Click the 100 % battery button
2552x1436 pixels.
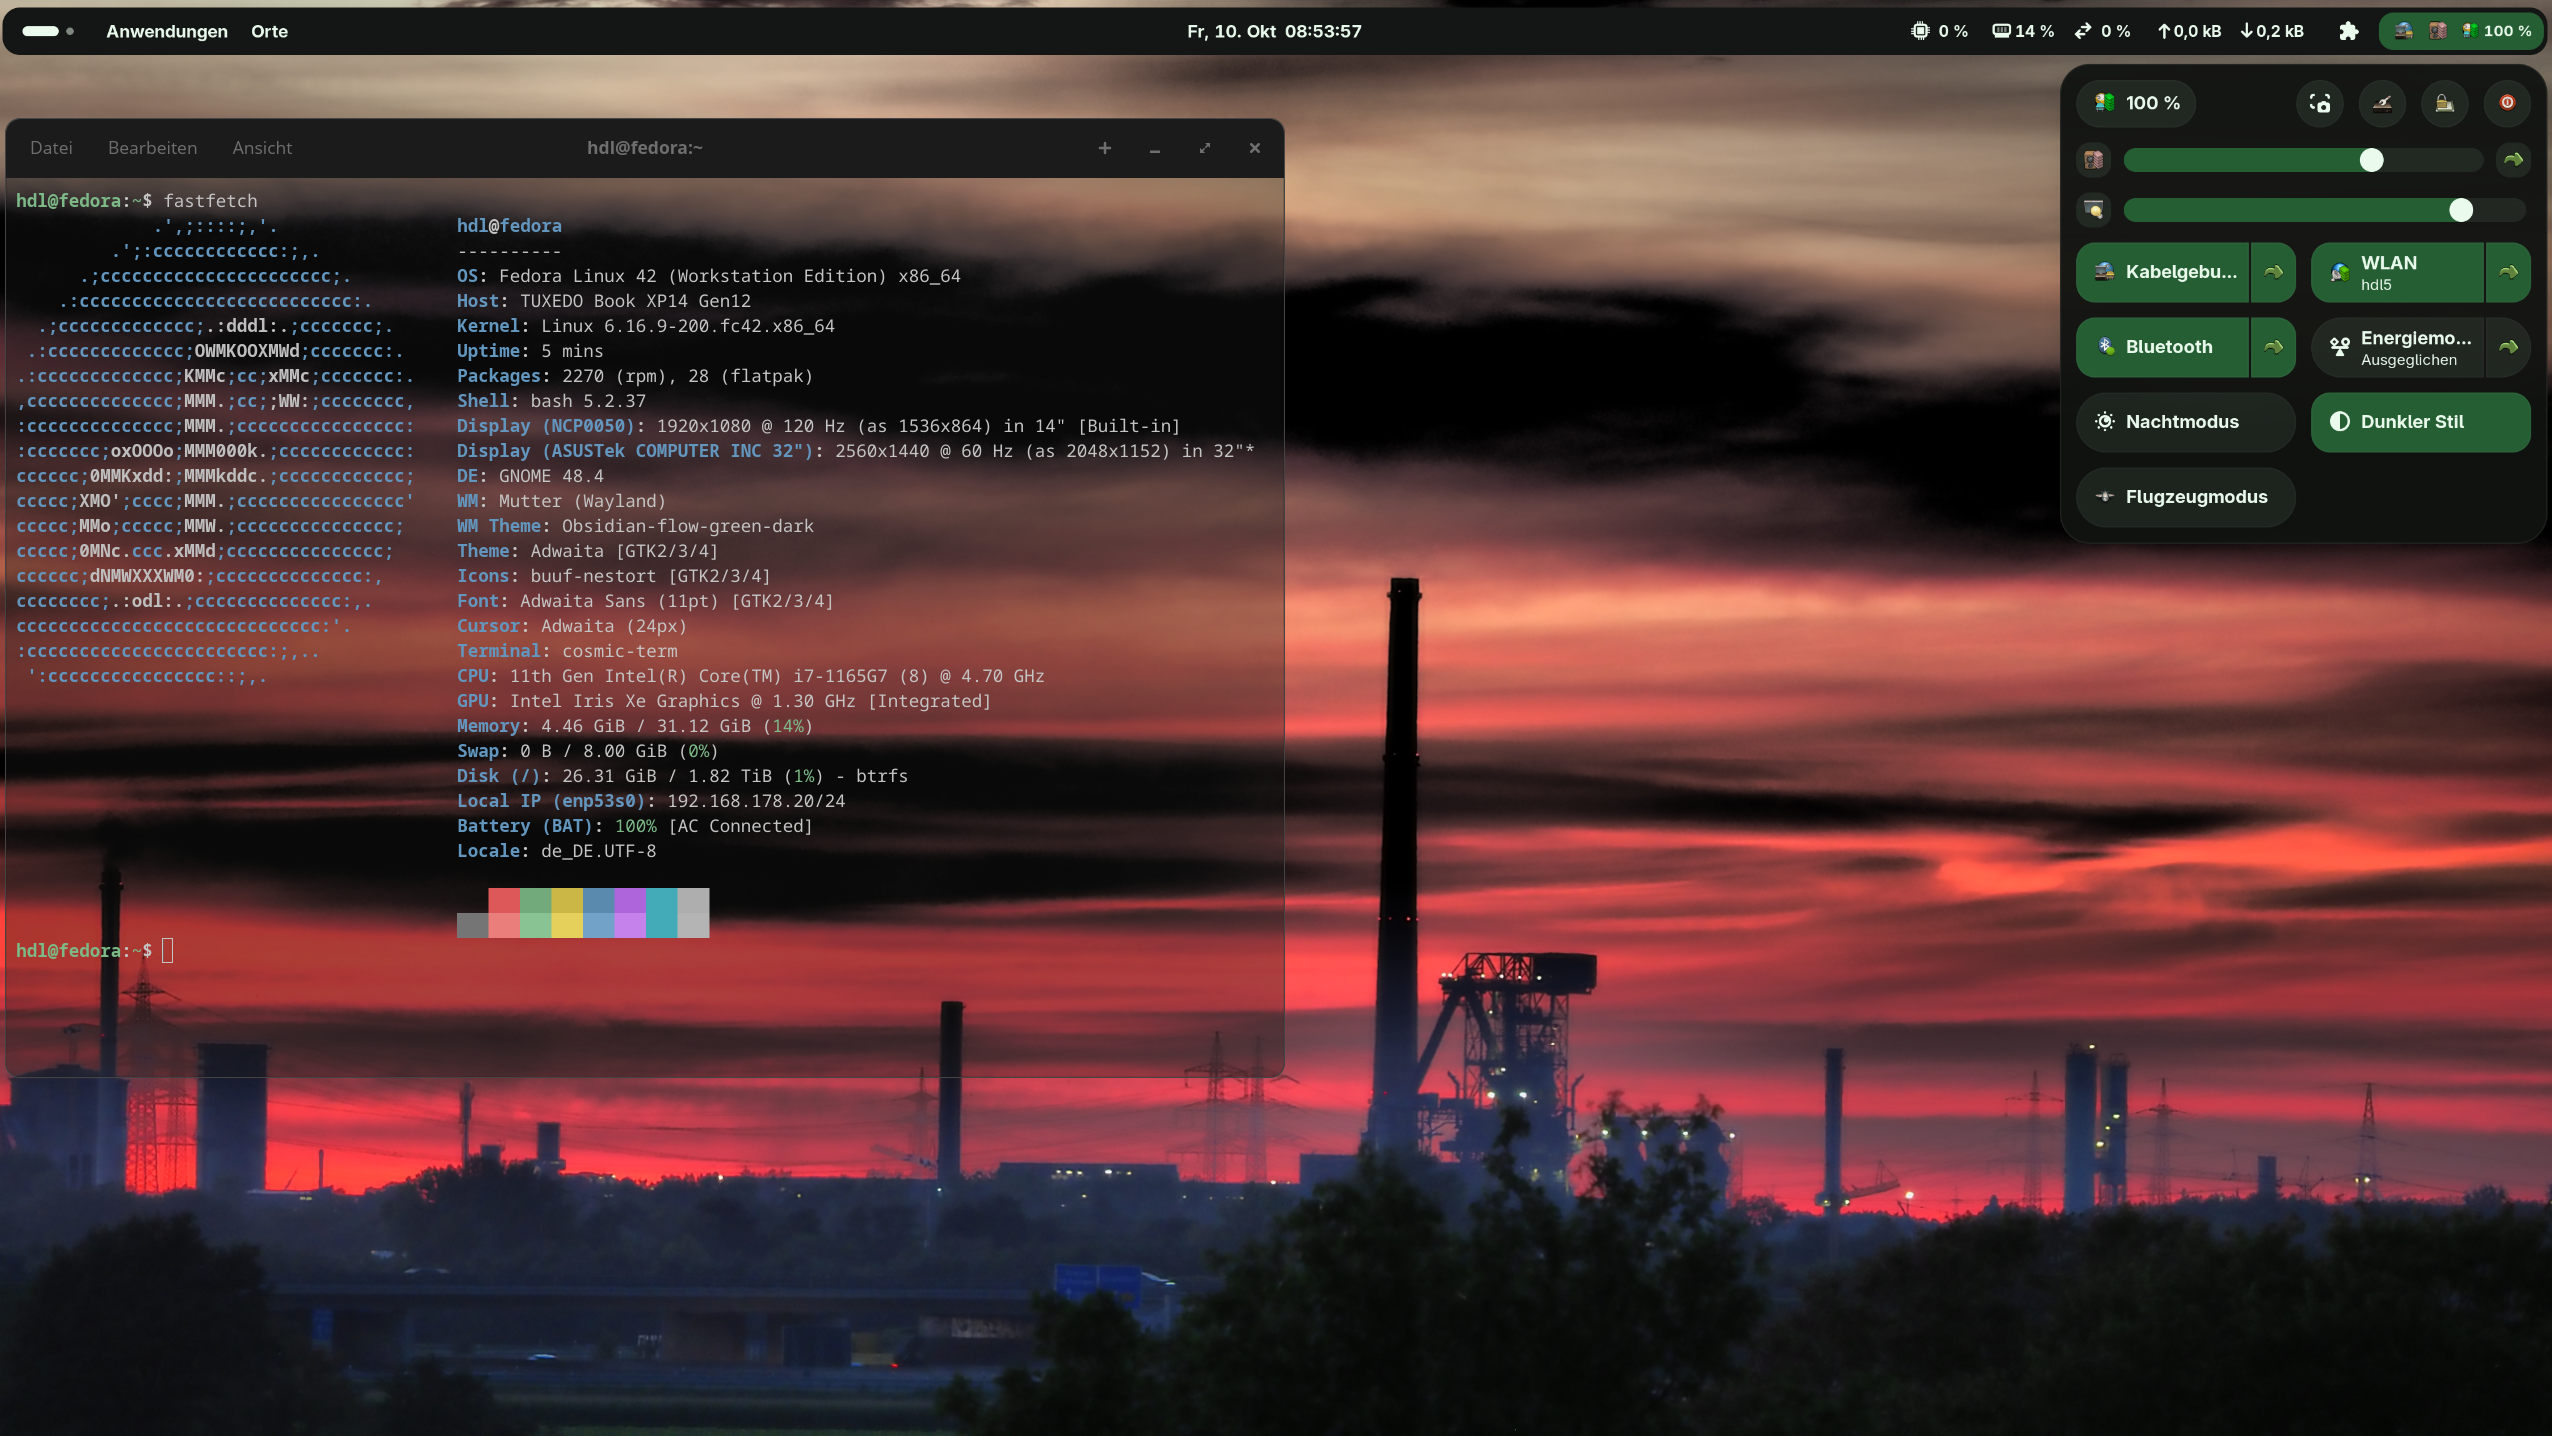2137,103
